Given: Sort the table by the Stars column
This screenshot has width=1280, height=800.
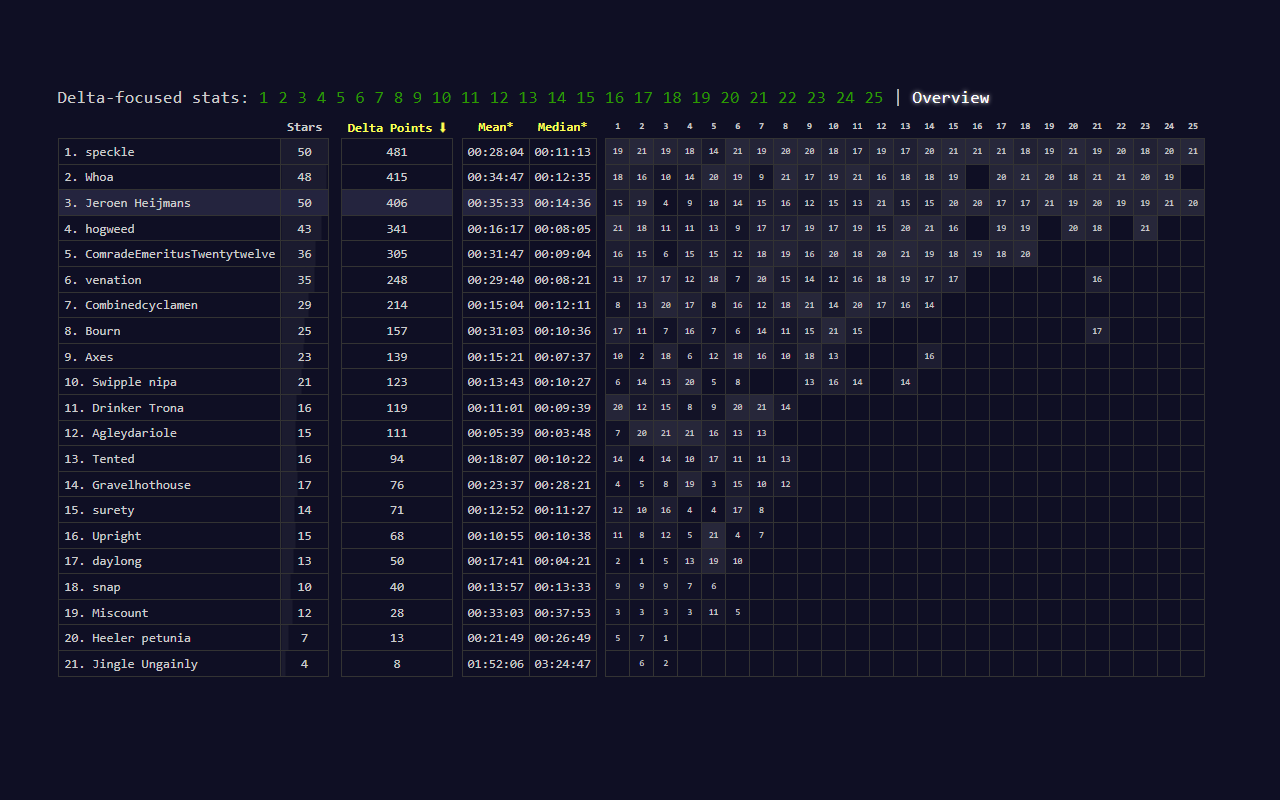Looking at the screenshot, I should [x=304, y=127].
